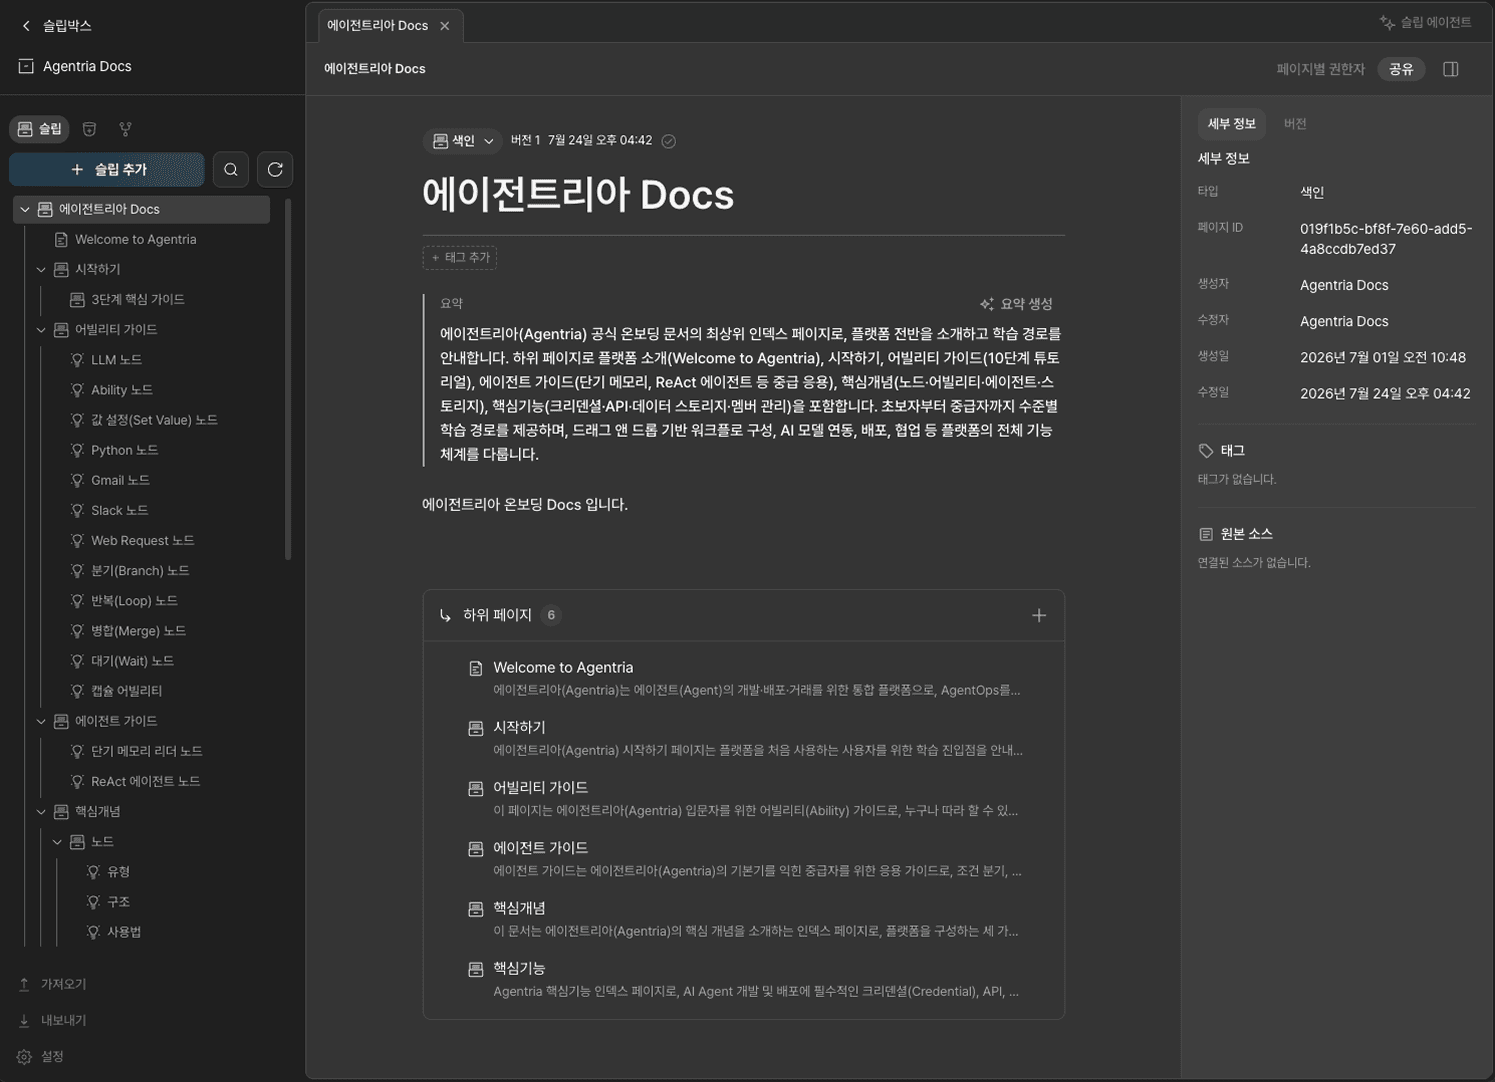
Task: Go back using the arrow beside 슬립박스
Action: point(26,26)
